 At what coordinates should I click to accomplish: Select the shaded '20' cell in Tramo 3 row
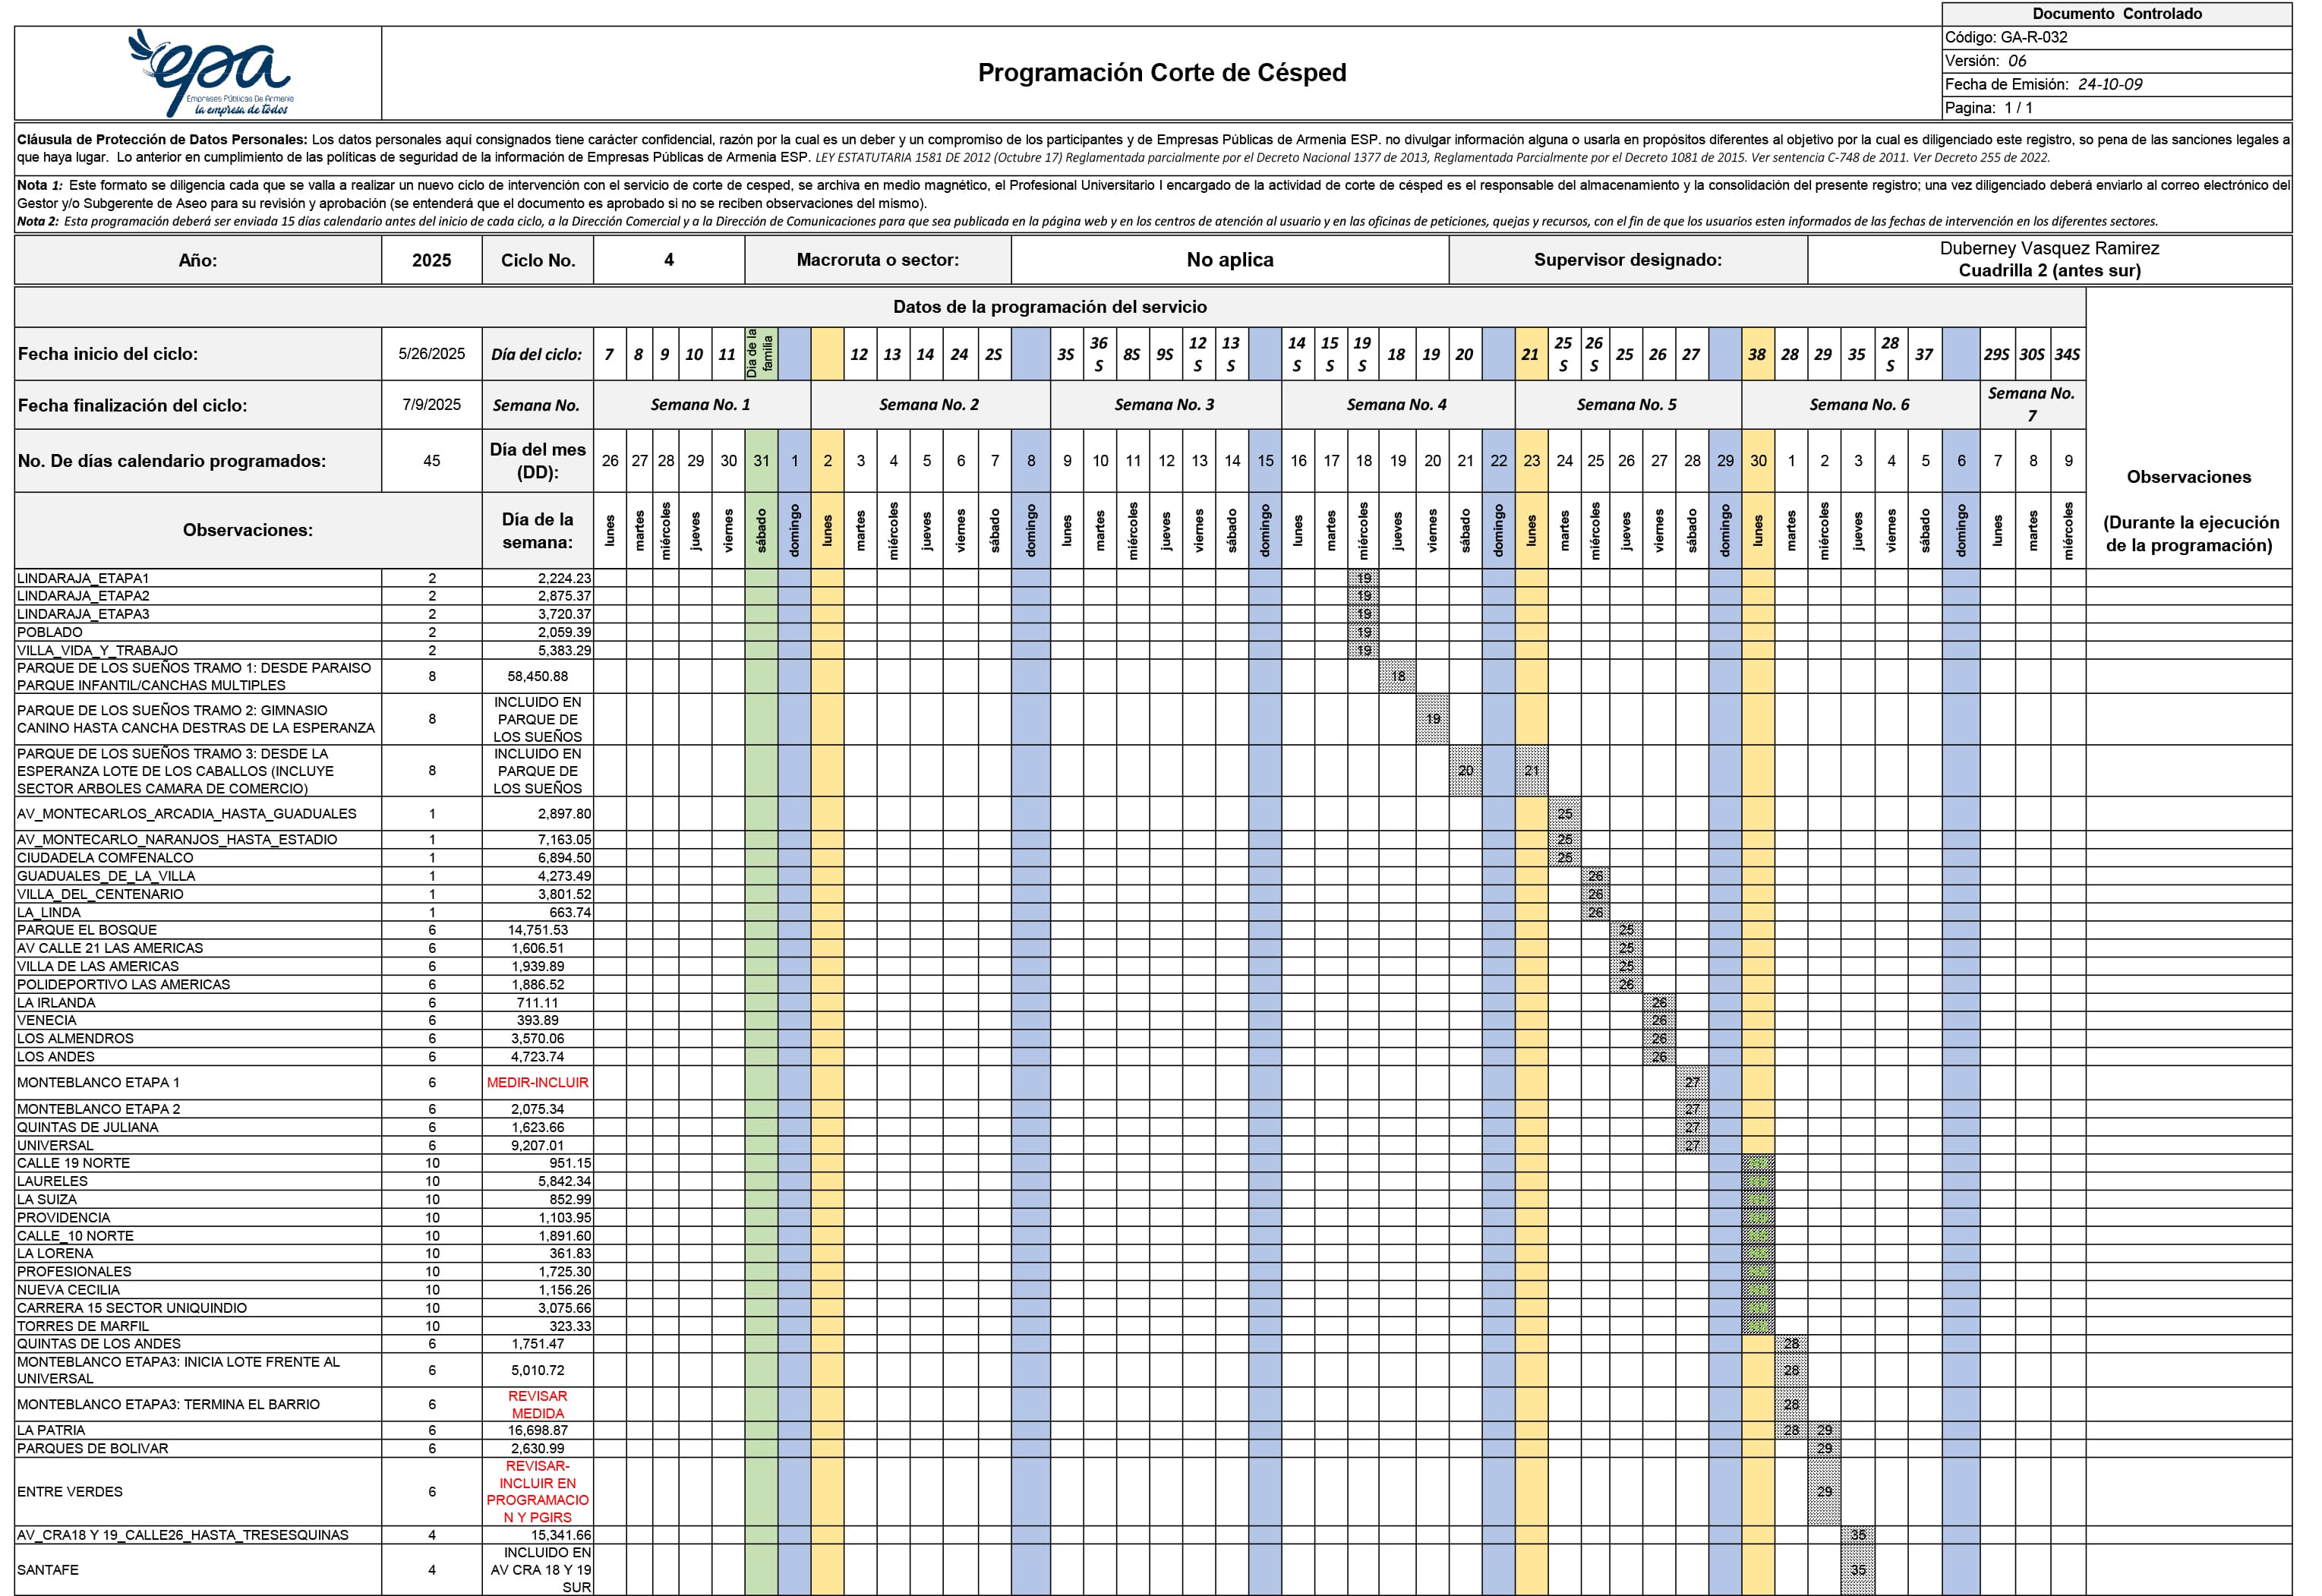(1465, 771)
